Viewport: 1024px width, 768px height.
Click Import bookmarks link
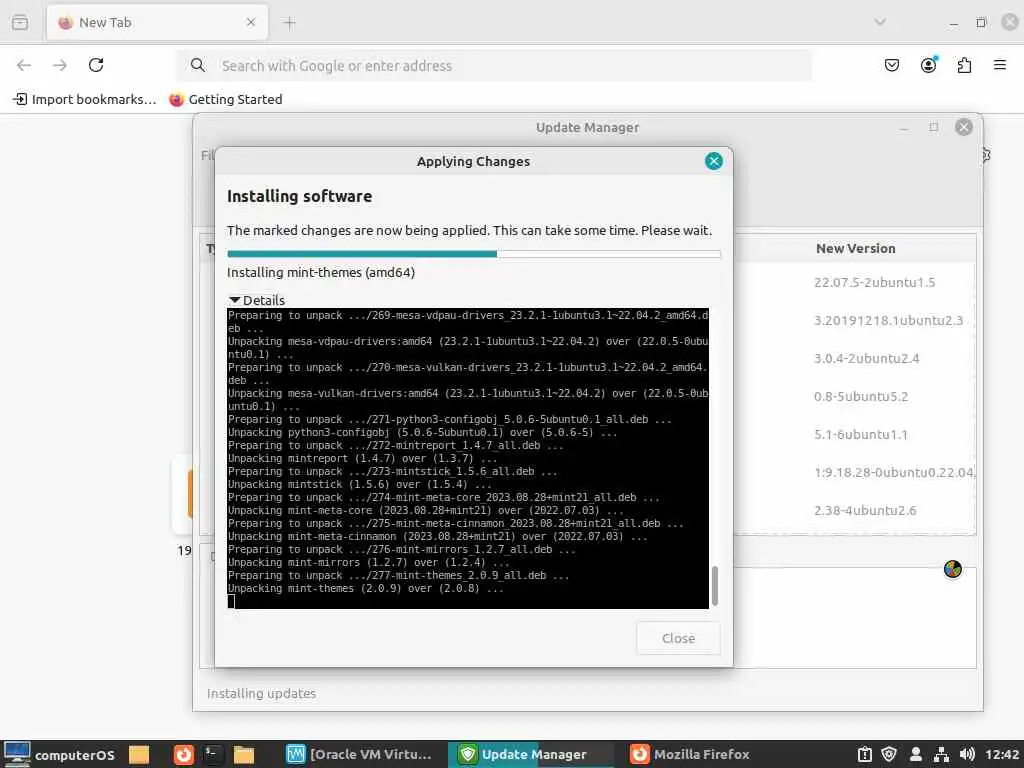(x=85, y=99)
